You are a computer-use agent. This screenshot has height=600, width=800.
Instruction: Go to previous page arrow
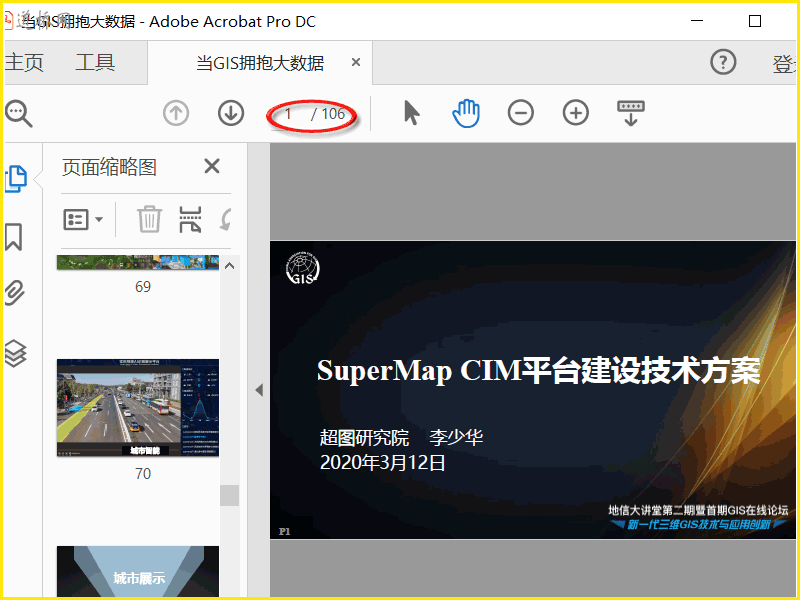pyautogui.click(x=176, y=113)
